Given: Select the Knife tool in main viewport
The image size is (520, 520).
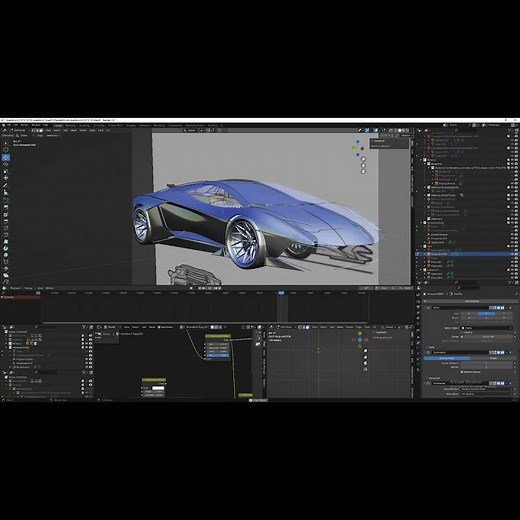Looking at the screenshot, I should [6, 235].
